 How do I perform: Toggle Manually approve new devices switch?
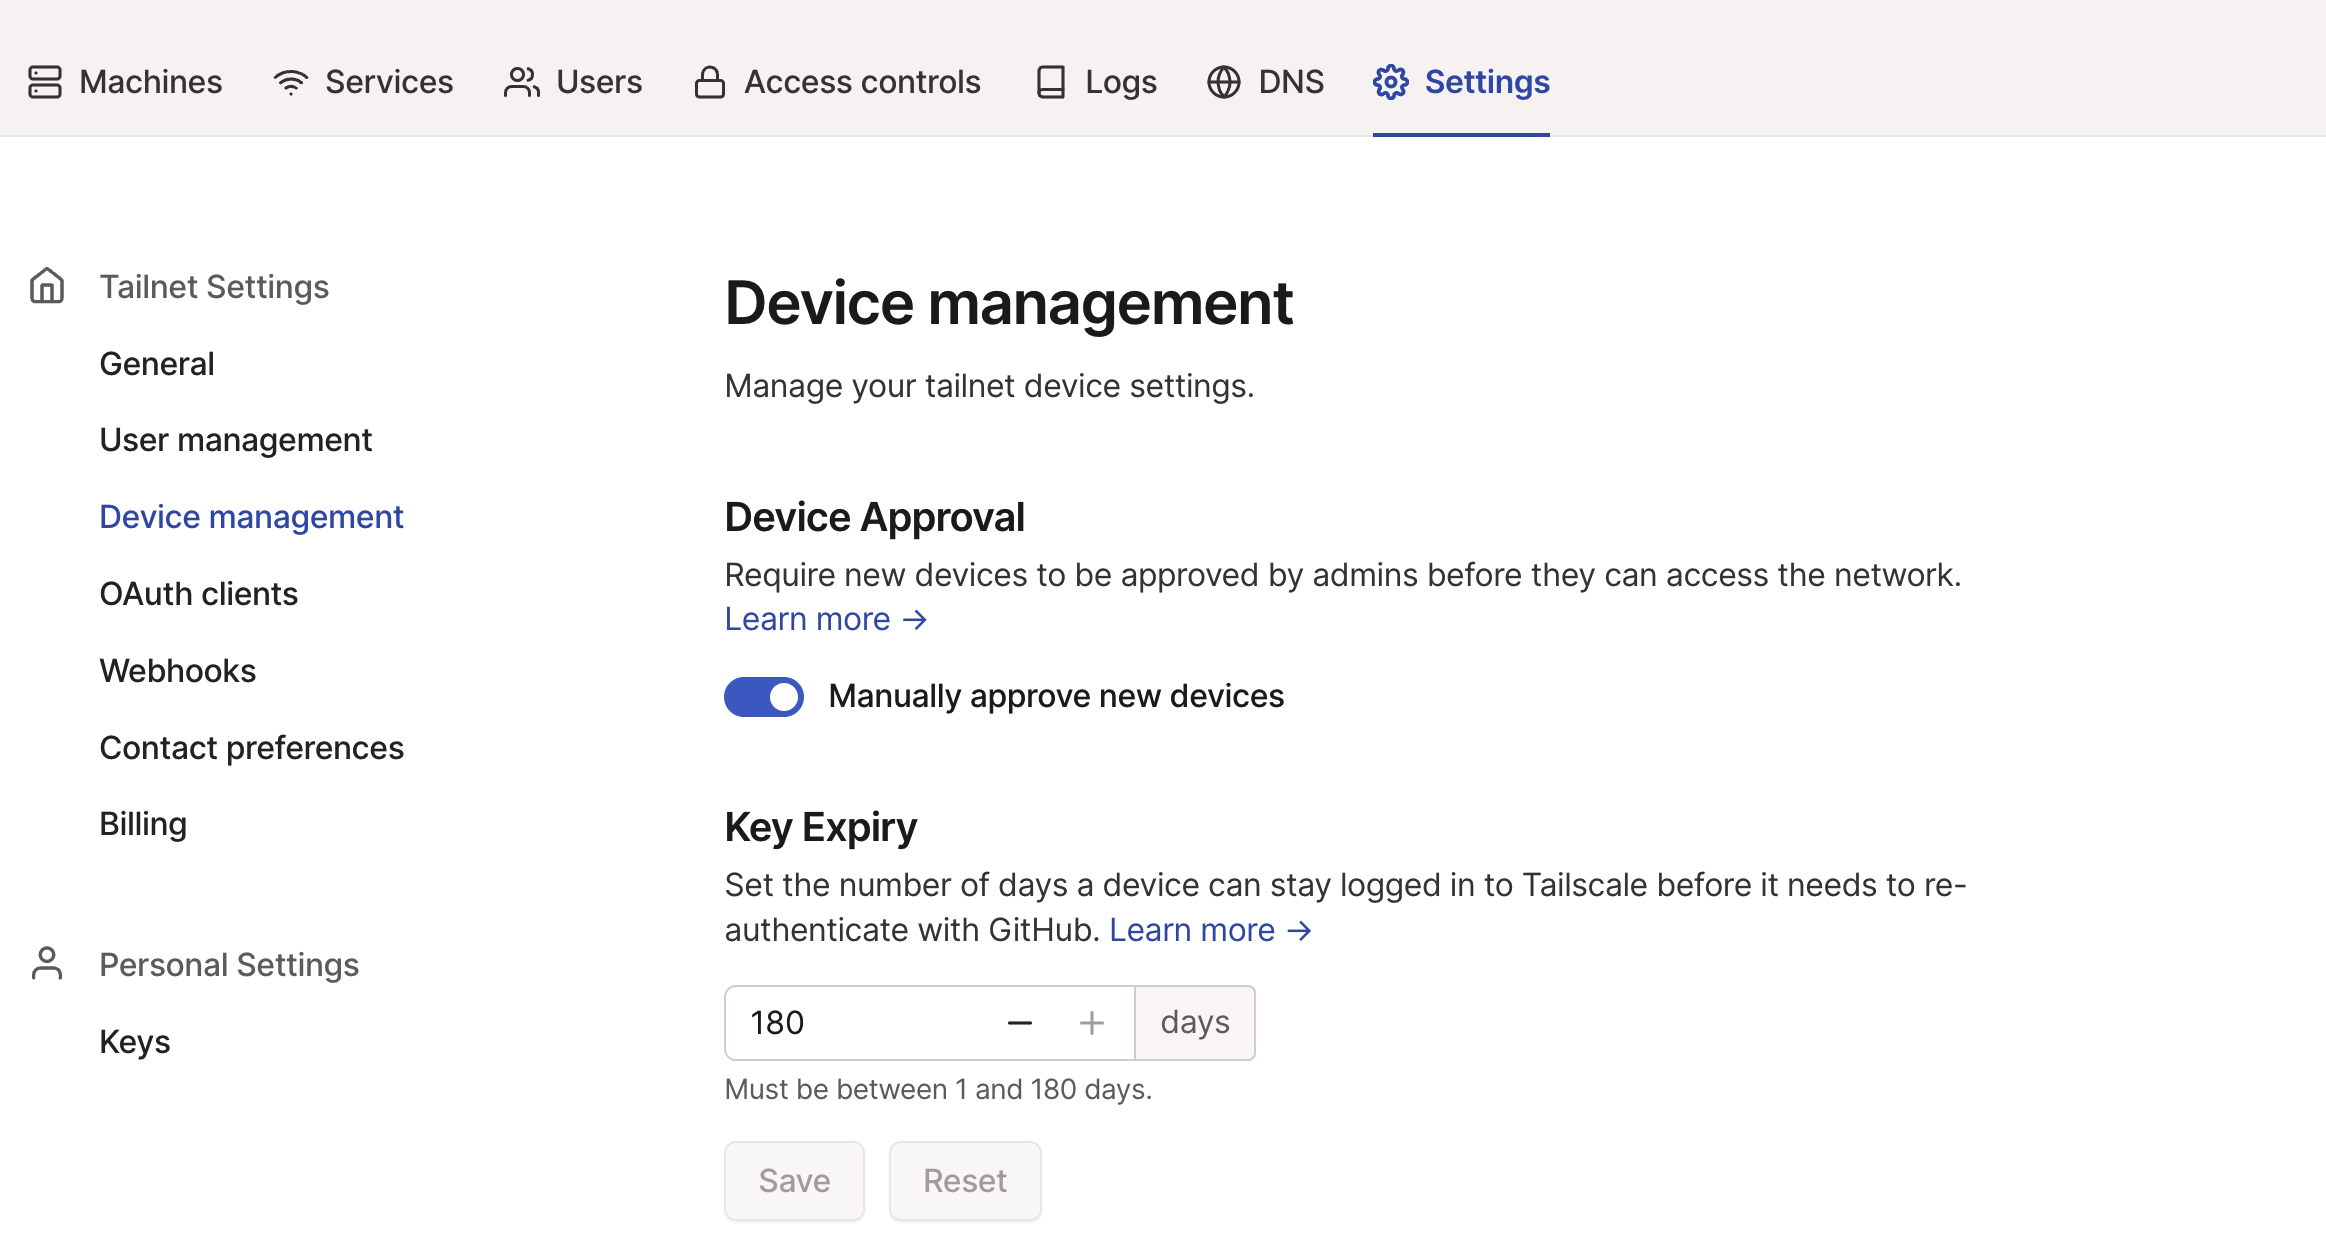(x=764, y=697)
